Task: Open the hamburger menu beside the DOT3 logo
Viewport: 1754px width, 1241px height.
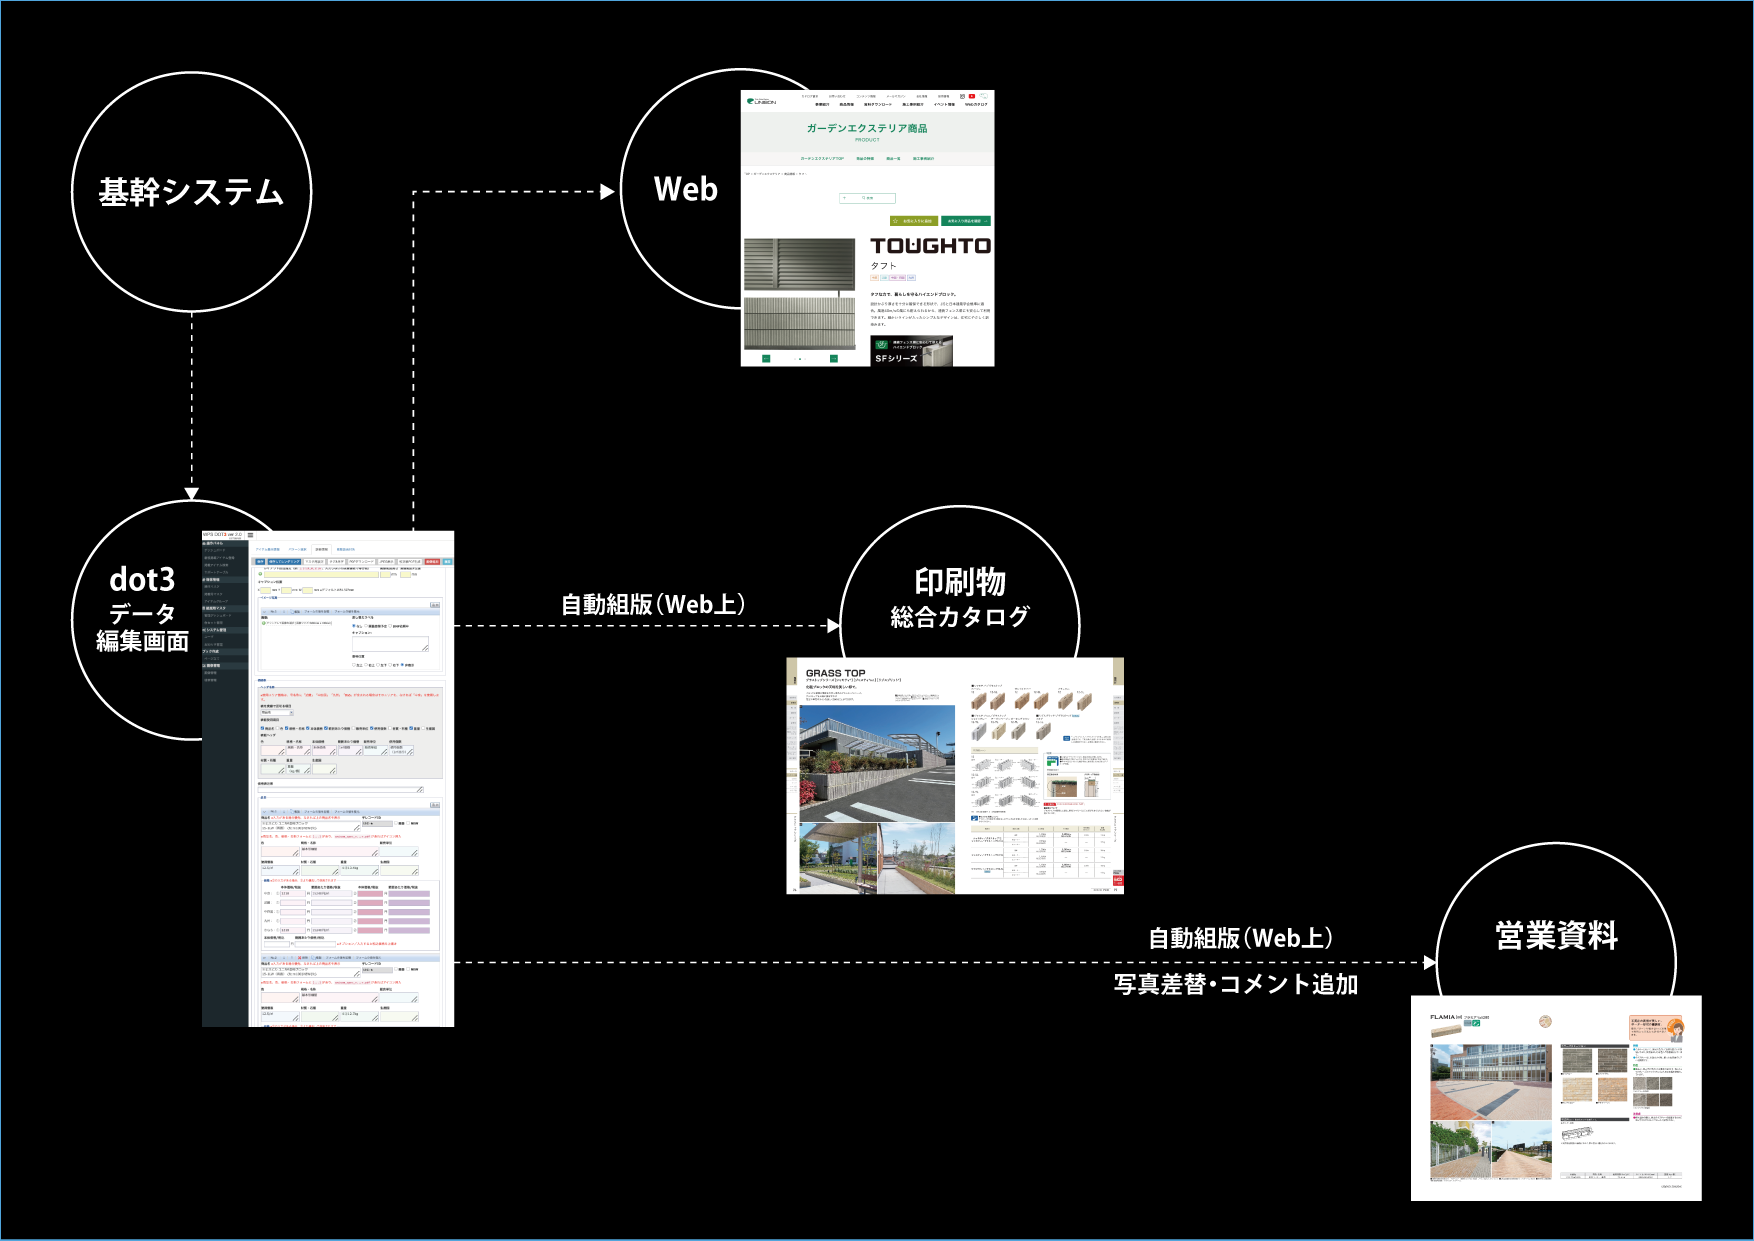Action: pos(250,535)
